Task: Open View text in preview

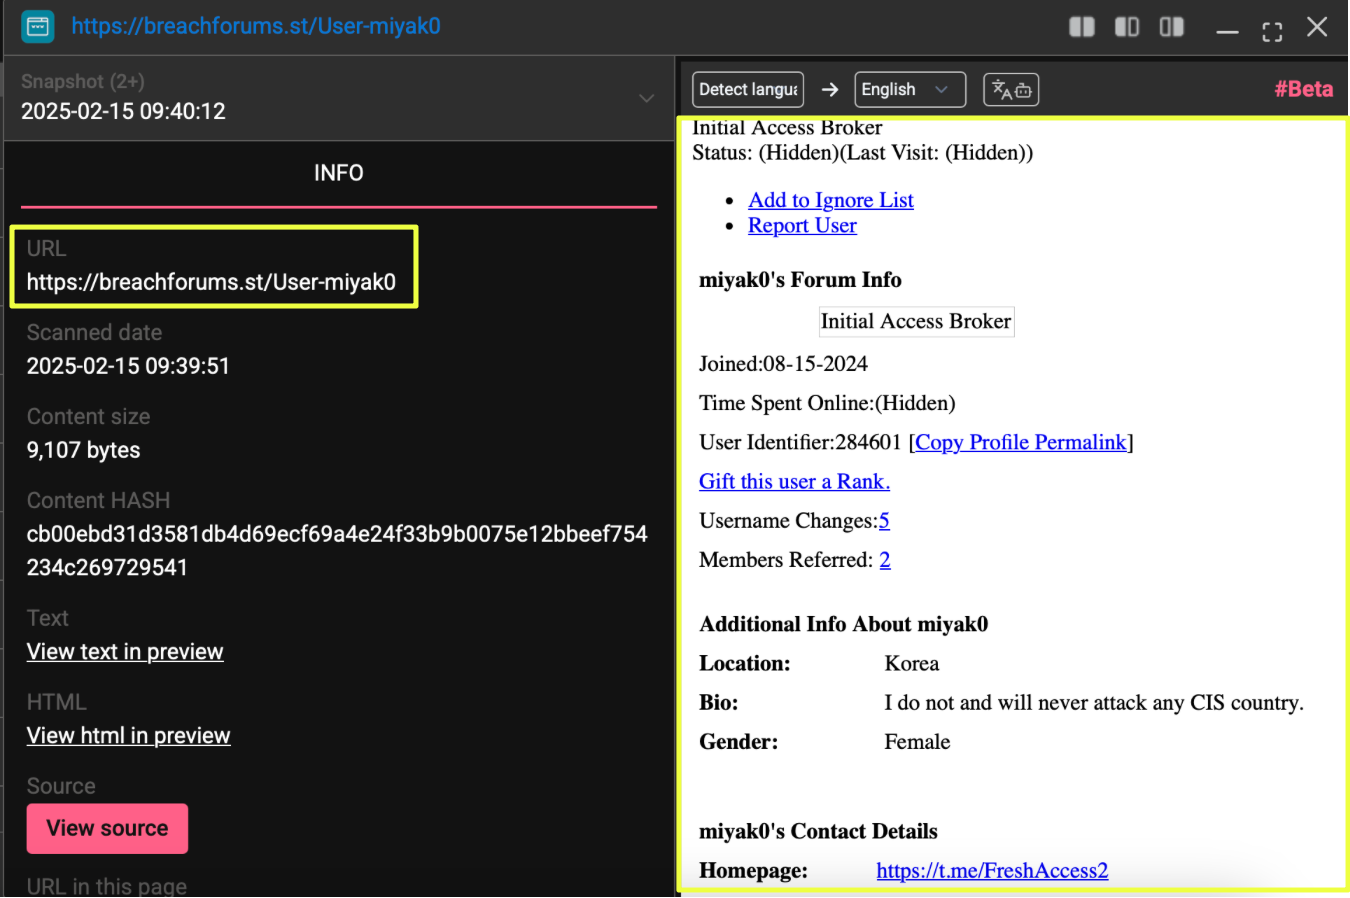Action: coord(125,652)
